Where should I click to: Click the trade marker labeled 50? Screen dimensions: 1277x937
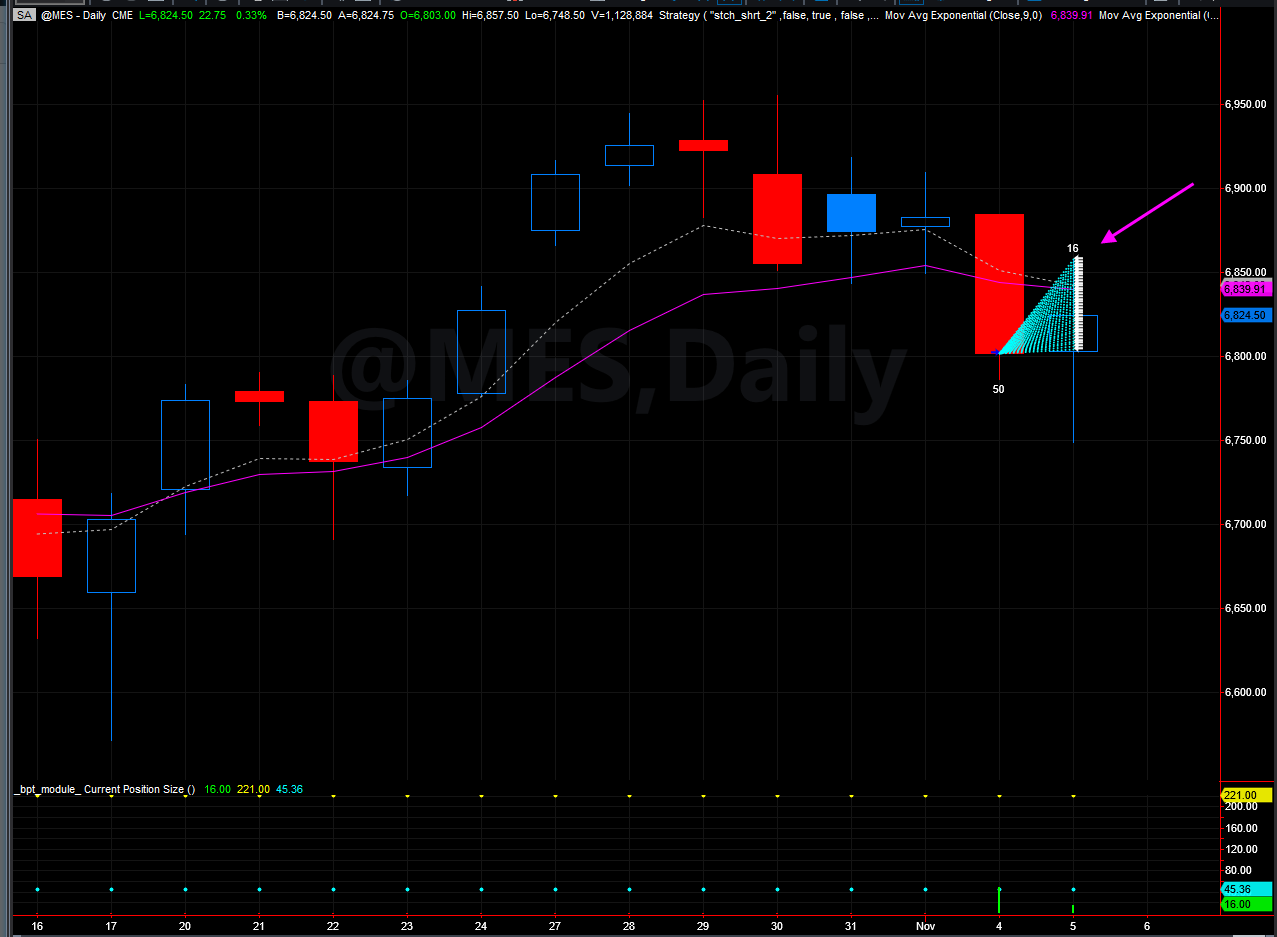tap(998, 389)
